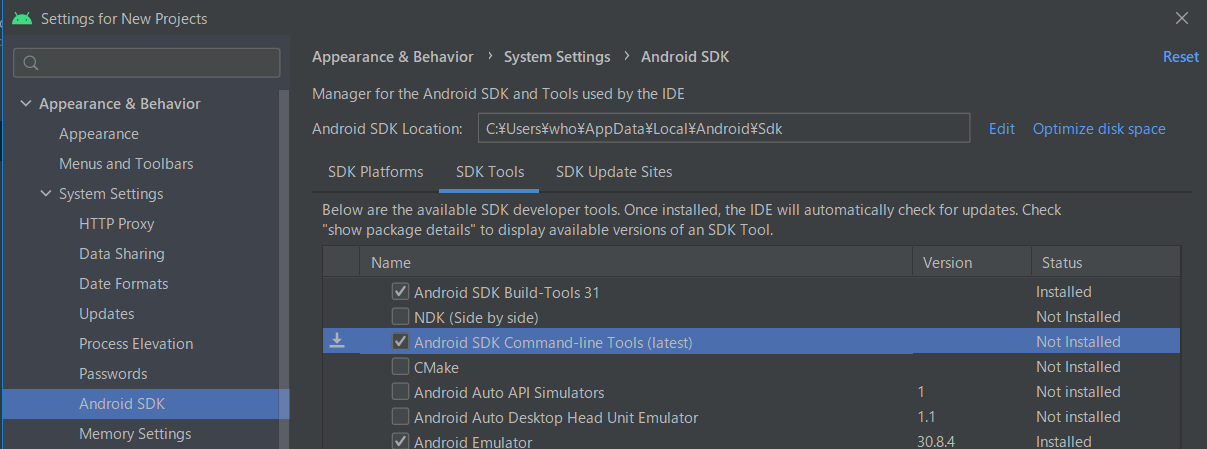
Task: Collapse the System Settings tree node
Action: coord(46,194)
